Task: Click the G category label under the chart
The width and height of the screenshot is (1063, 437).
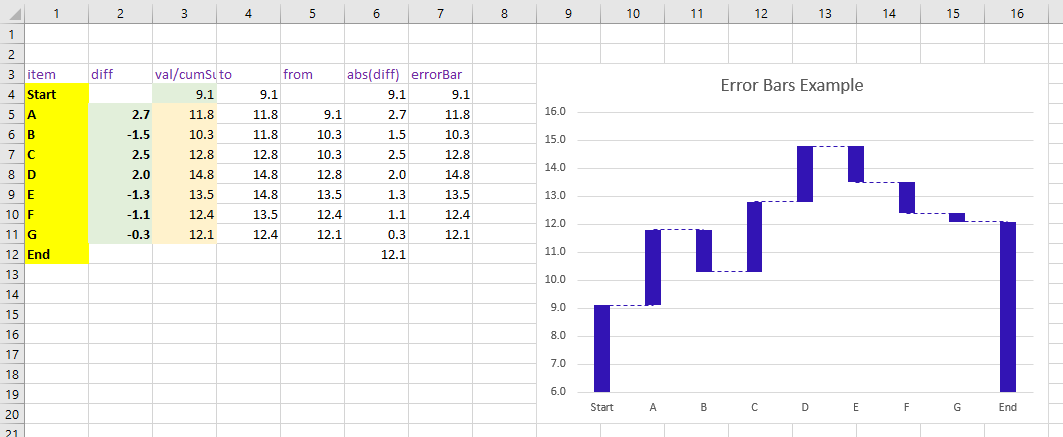Action: [957, 407]
